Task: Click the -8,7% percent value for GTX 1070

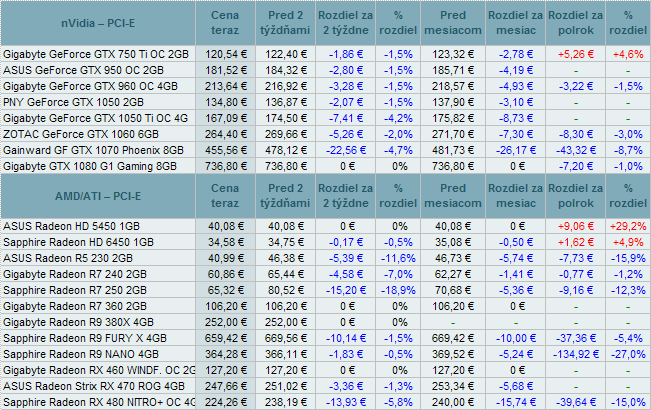Action: 630,150
